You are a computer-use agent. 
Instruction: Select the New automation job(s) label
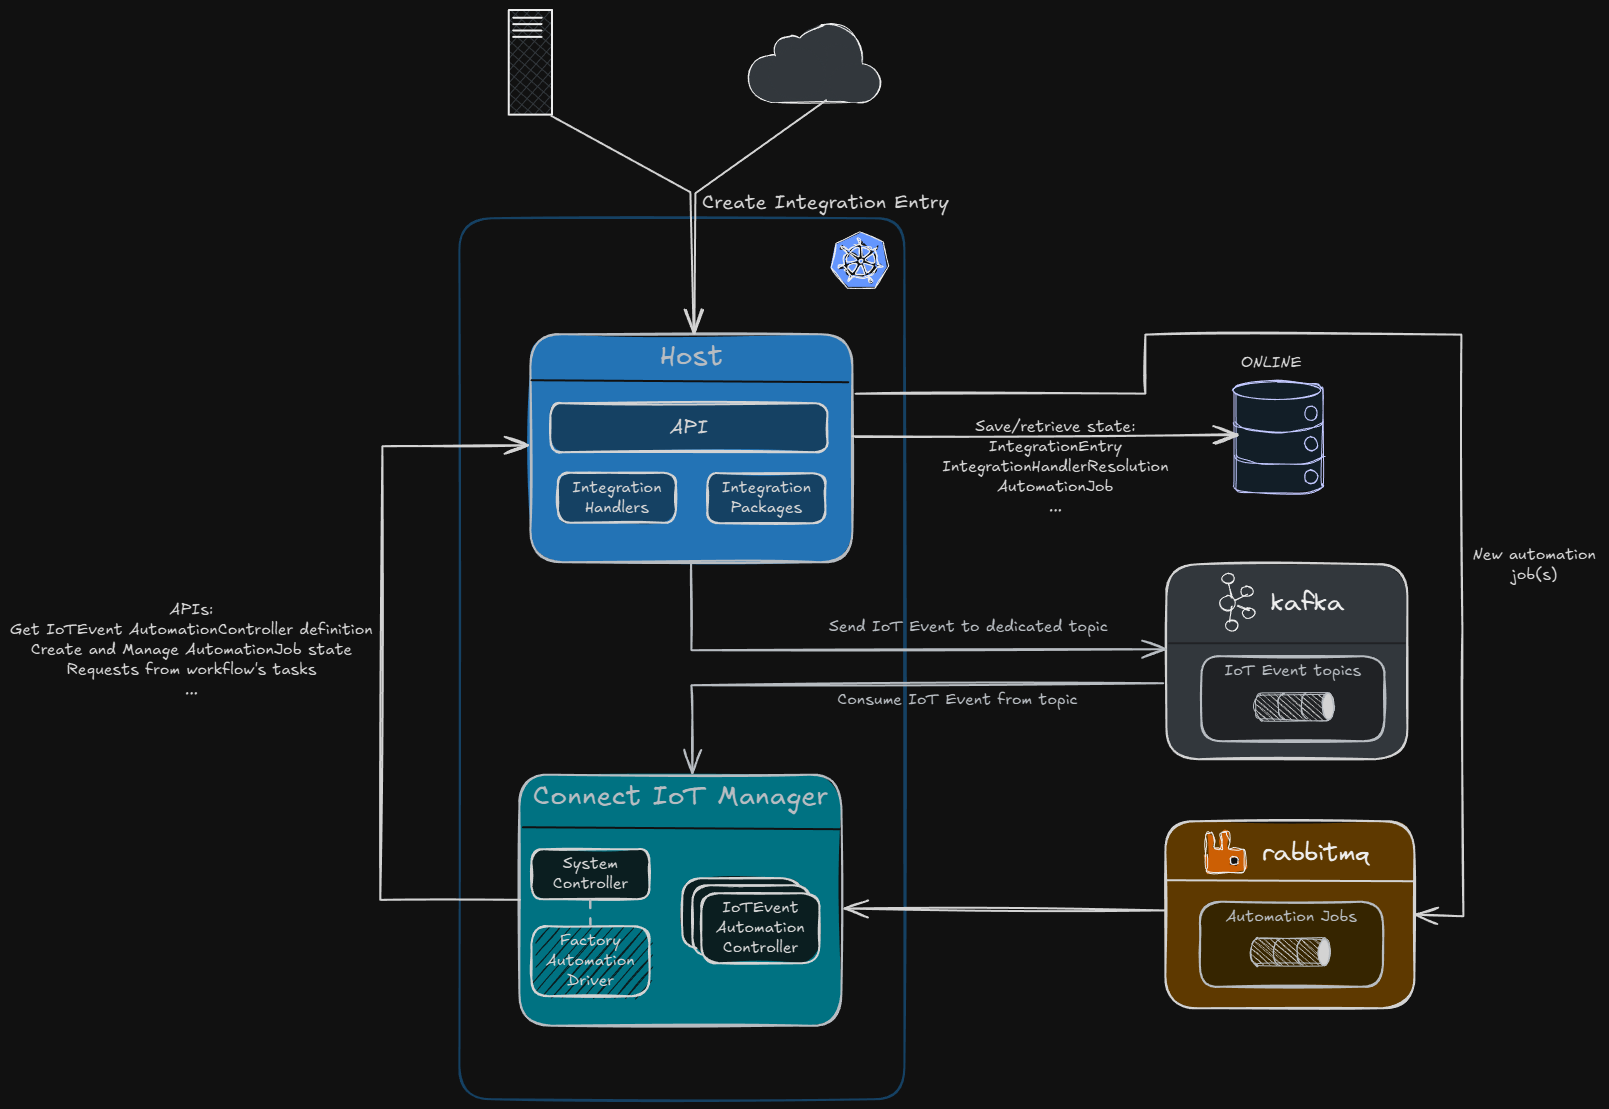[1534, 565]
